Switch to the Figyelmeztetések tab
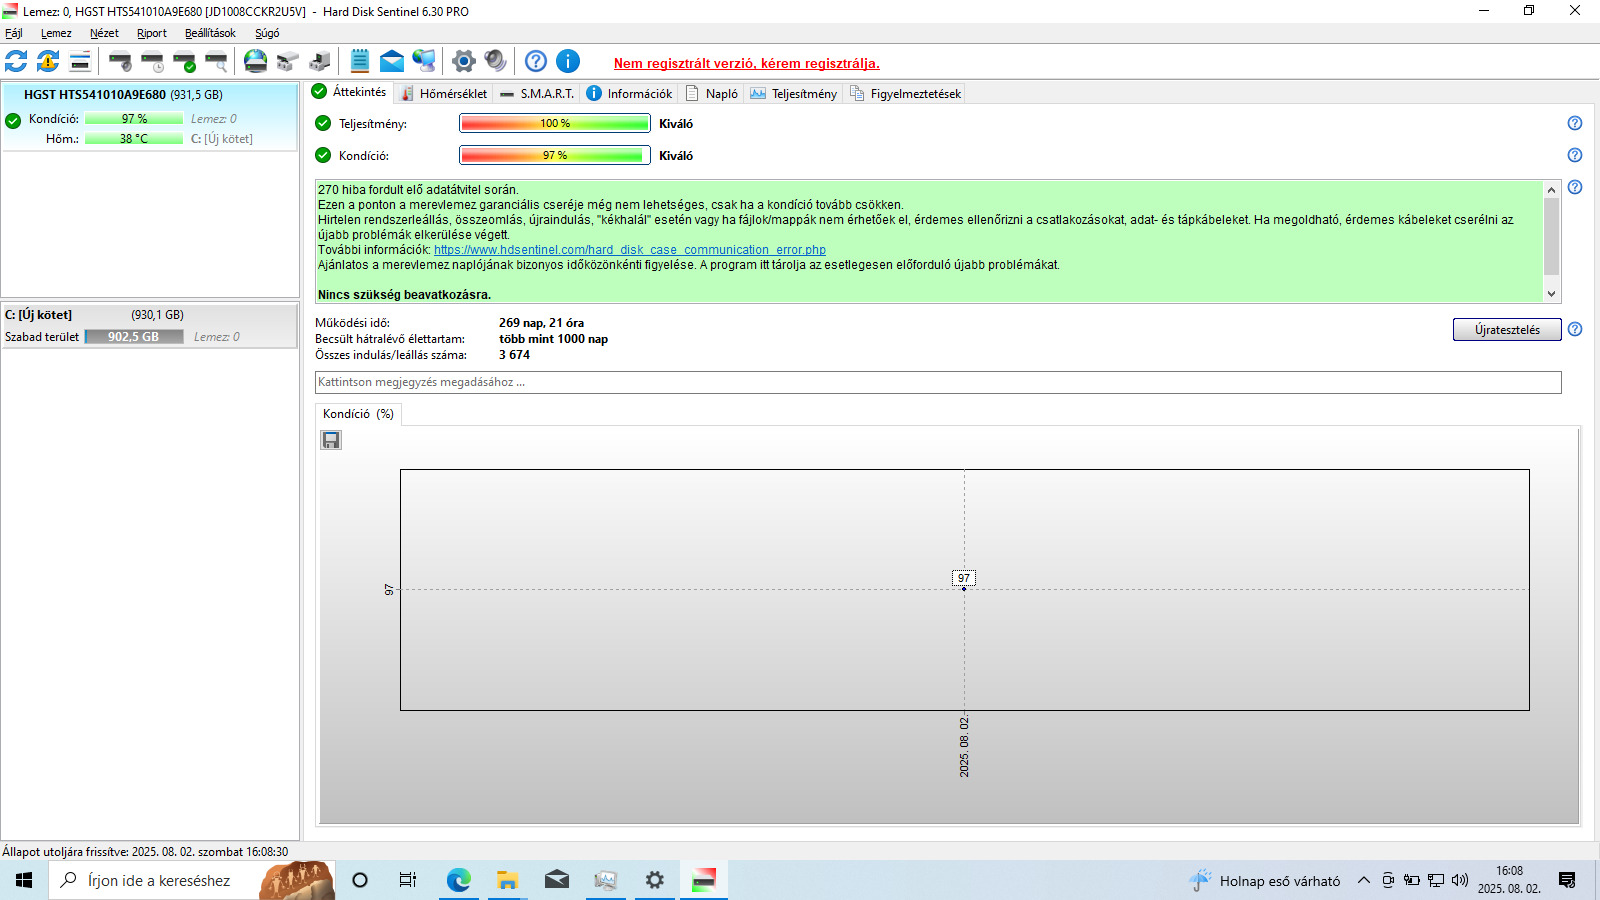Screen dimensions: 1600x900 905,93
